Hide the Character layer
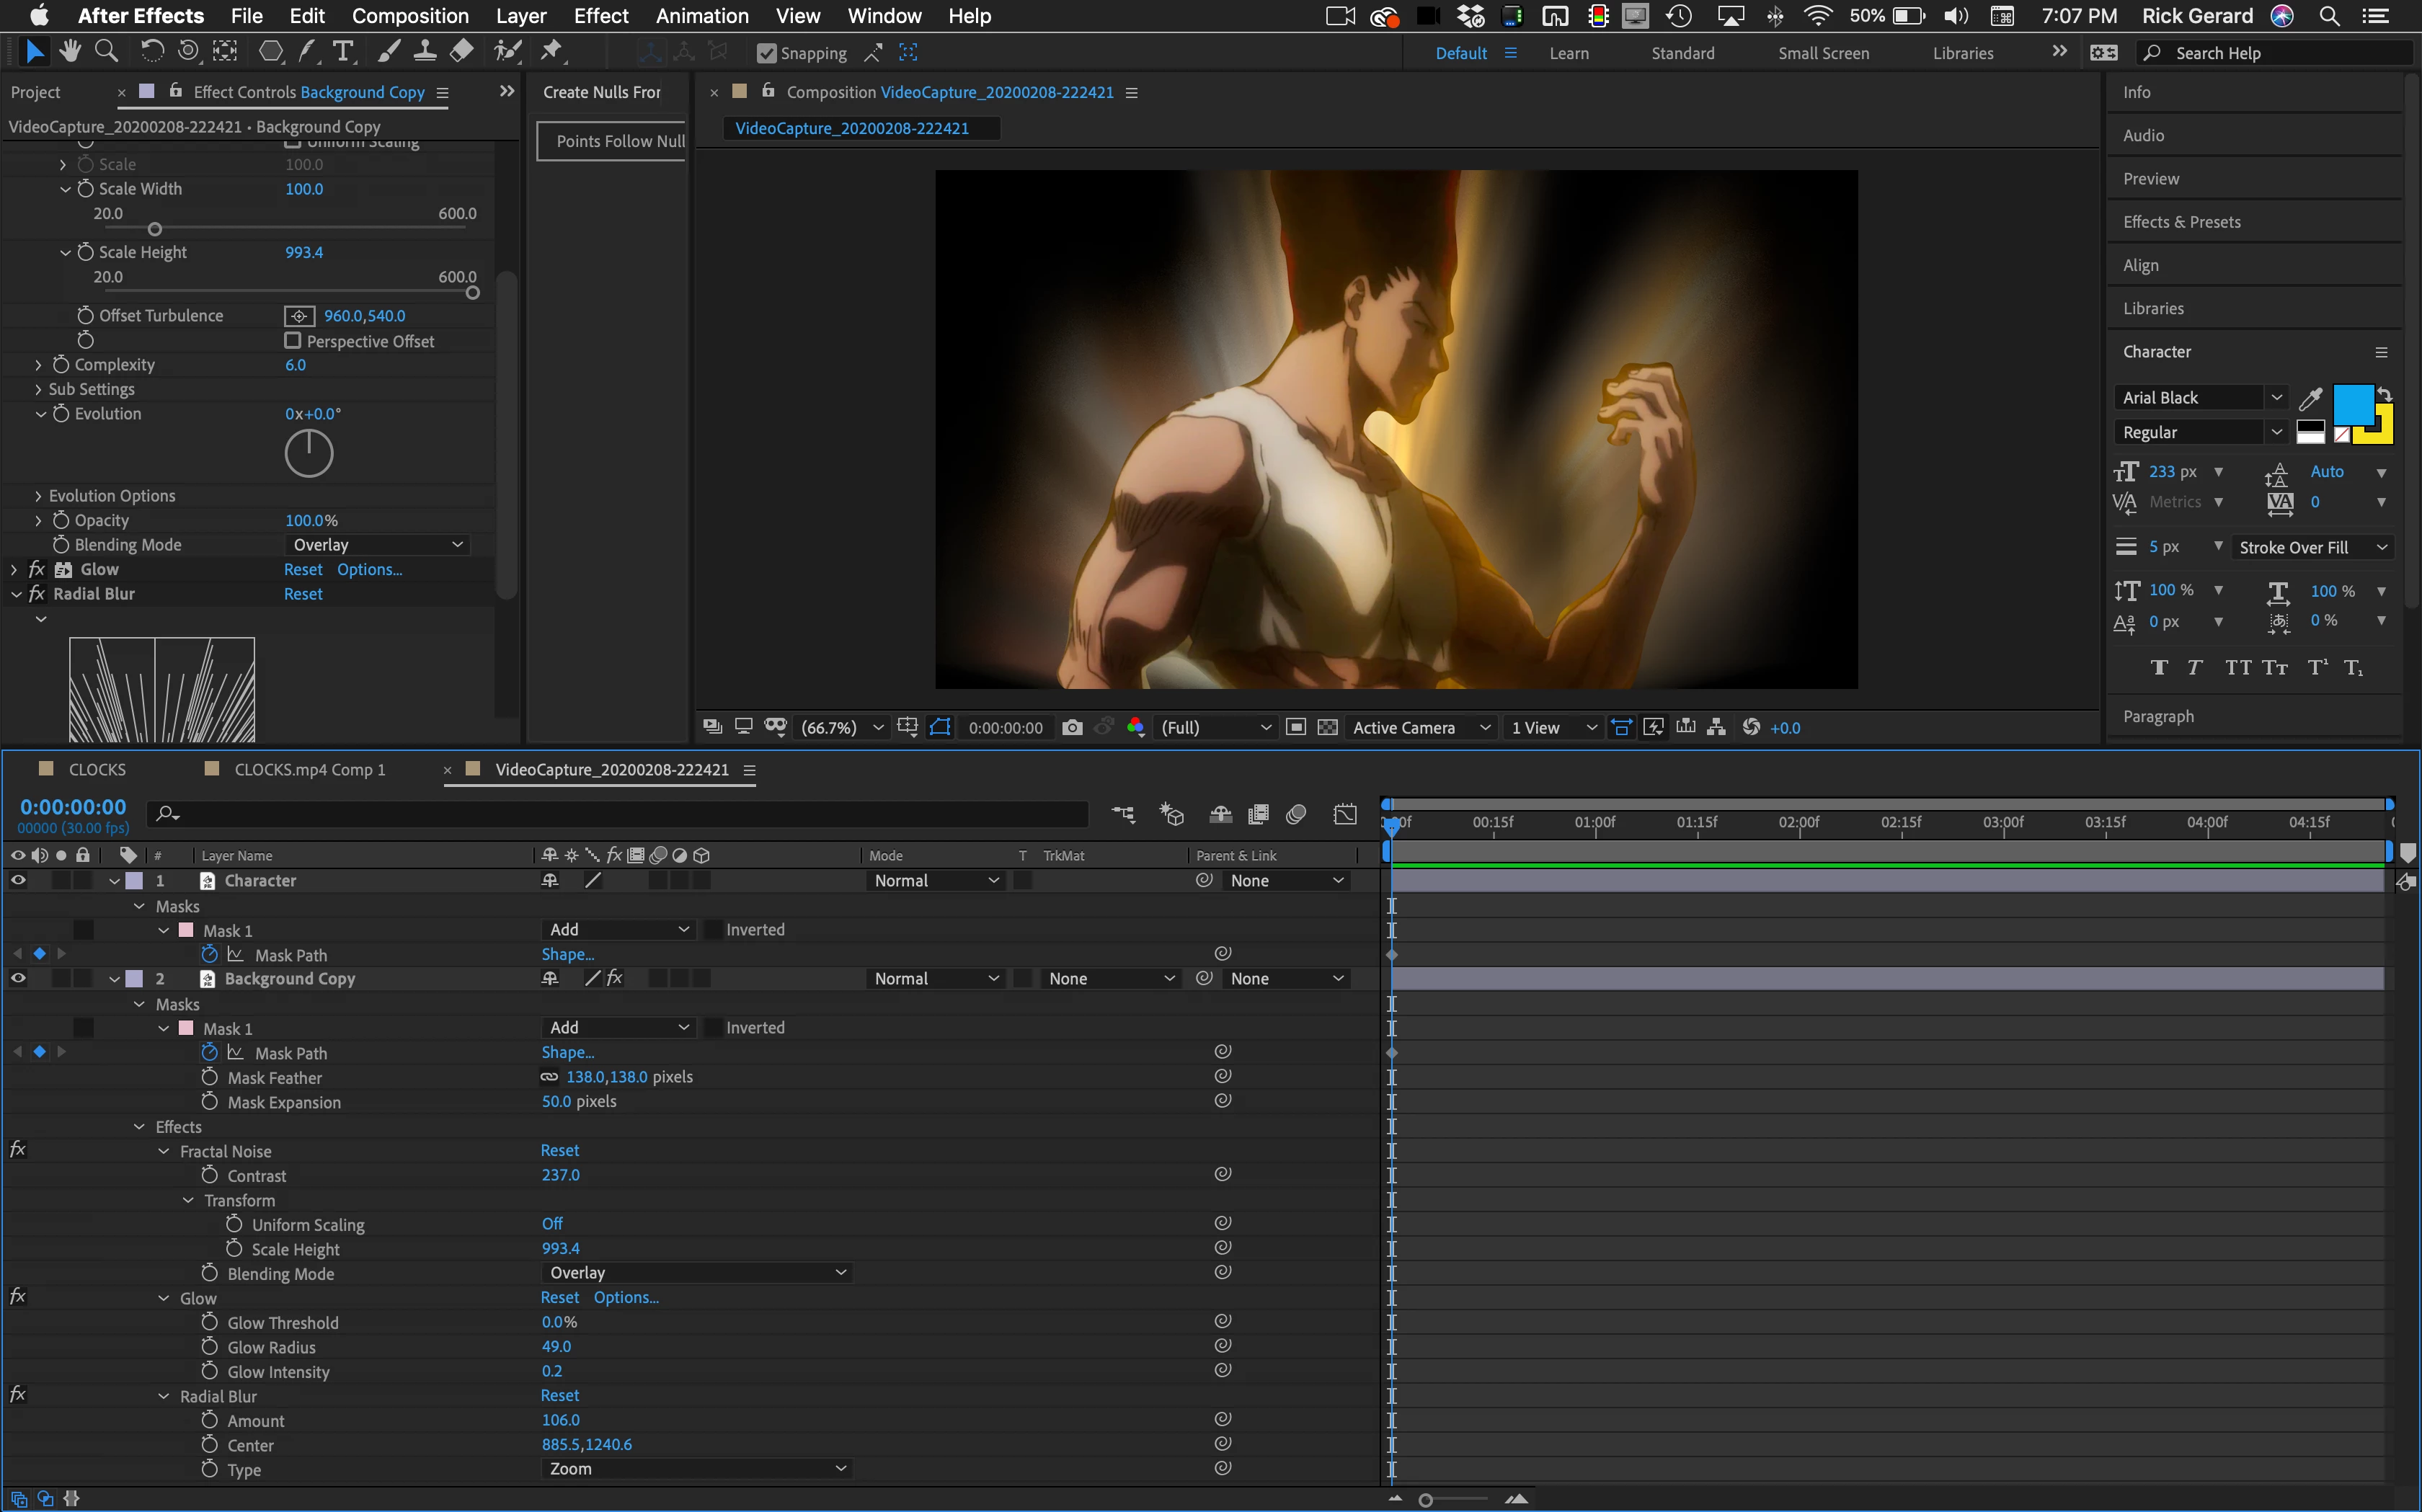 [x=18, y=880]
